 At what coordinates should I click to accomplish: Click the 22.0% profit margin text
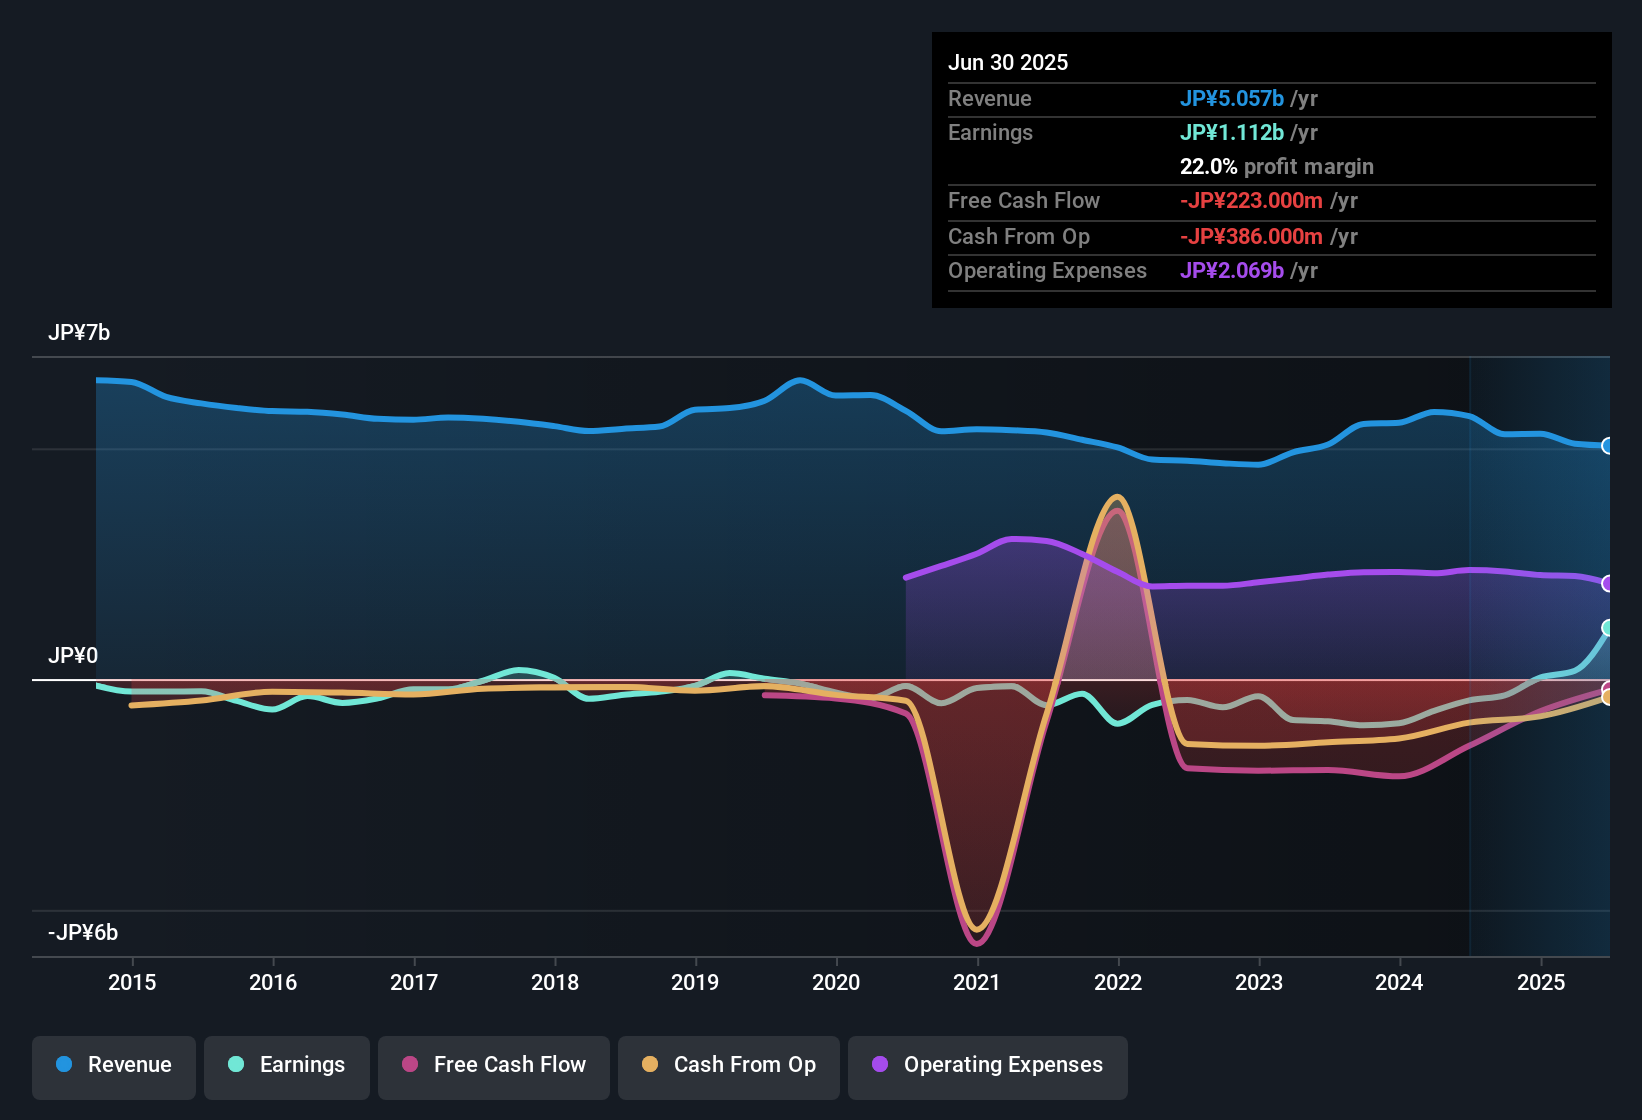click(1277, 167)
